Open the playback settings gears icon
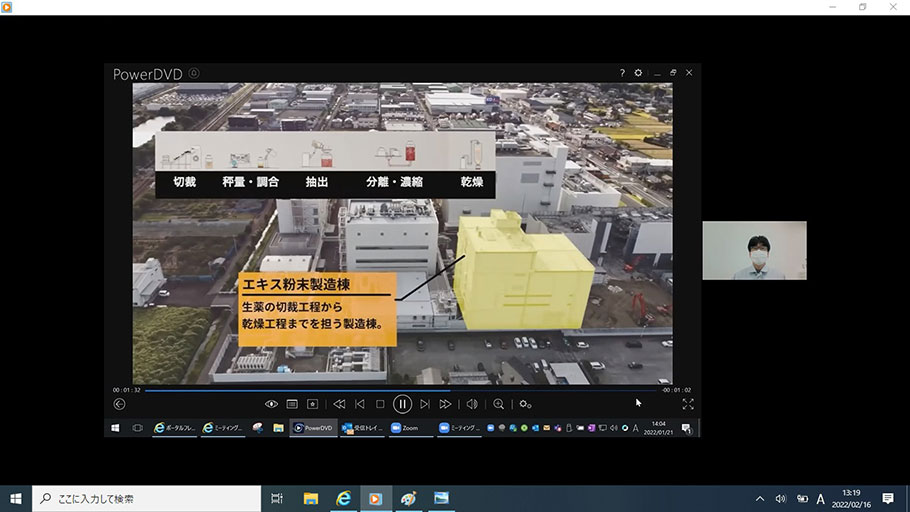 point(525,404)
